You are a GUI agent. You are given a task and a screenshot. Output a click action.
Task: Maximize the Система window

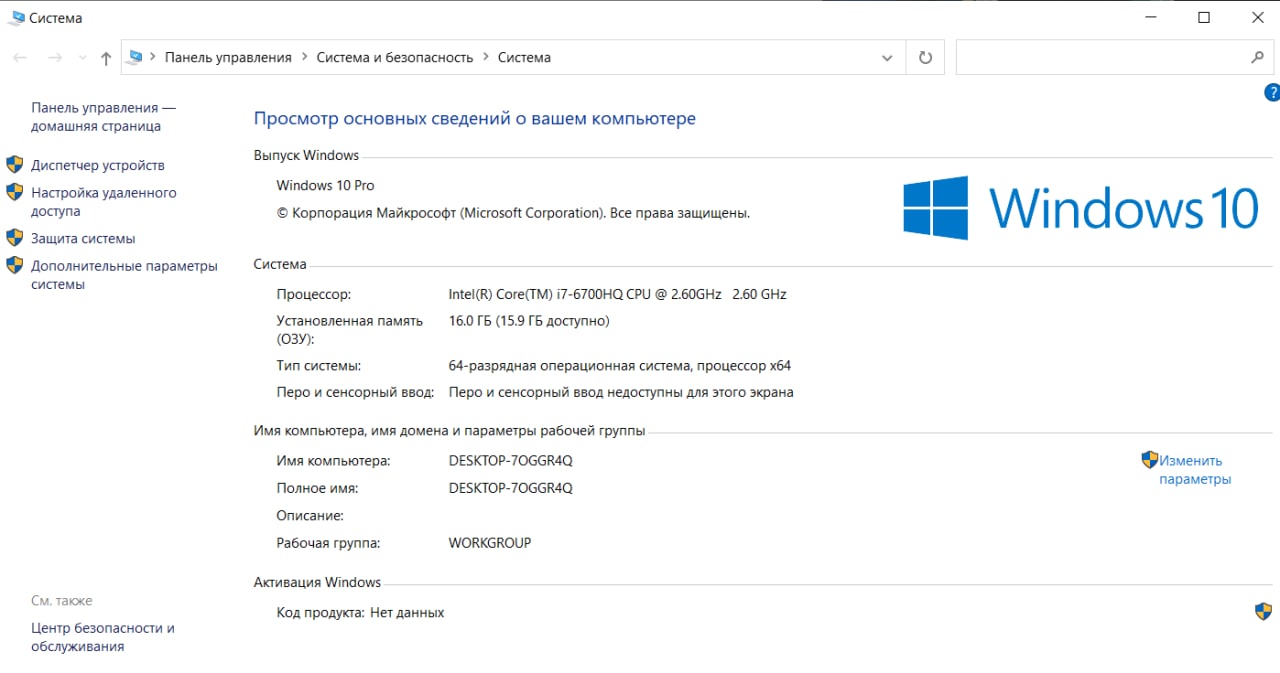1204,17
